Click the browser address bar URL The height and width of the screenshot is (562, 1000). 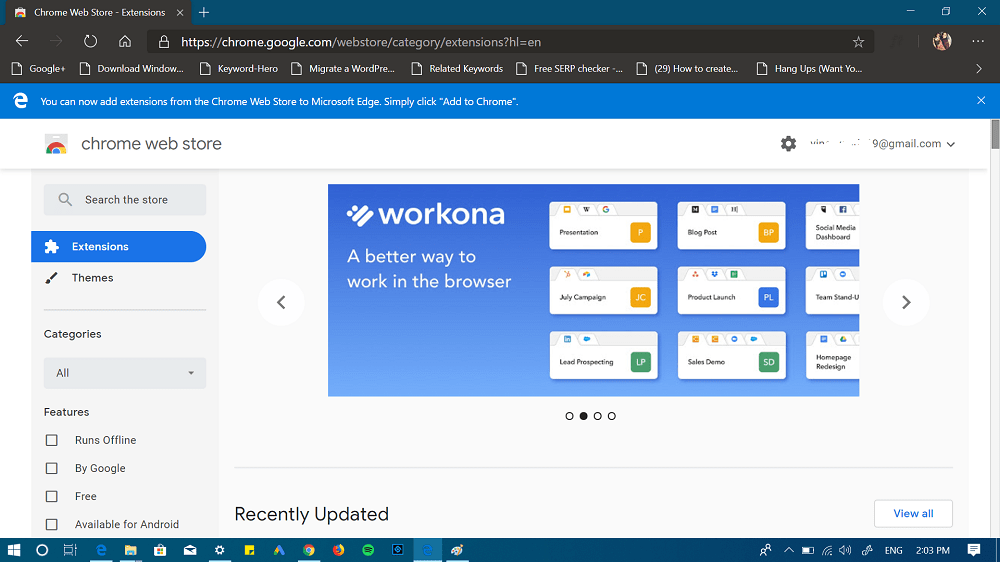[361, 42]
